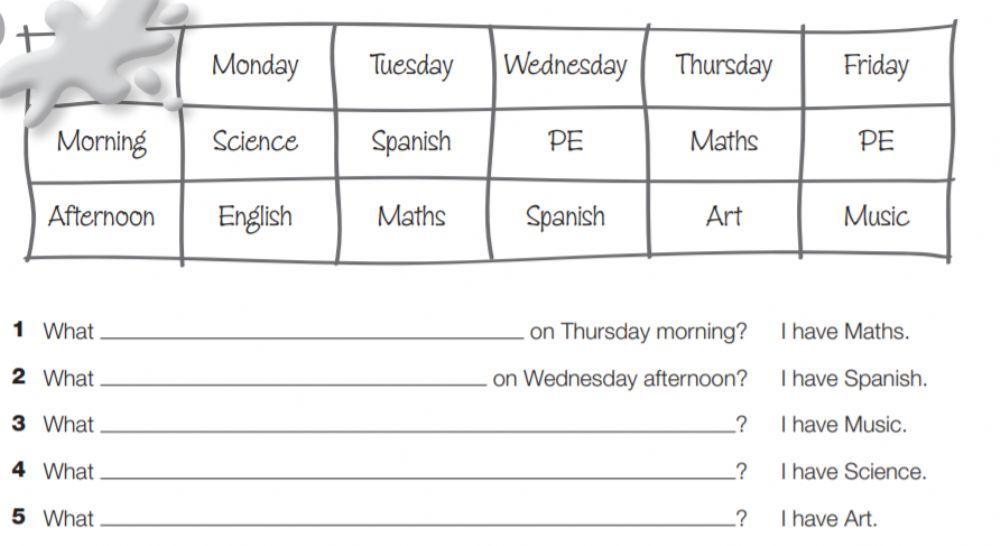Screen dimensions: 1000x546
Task: Click the PE cell under Wednesday
Action: coord(565,142)
